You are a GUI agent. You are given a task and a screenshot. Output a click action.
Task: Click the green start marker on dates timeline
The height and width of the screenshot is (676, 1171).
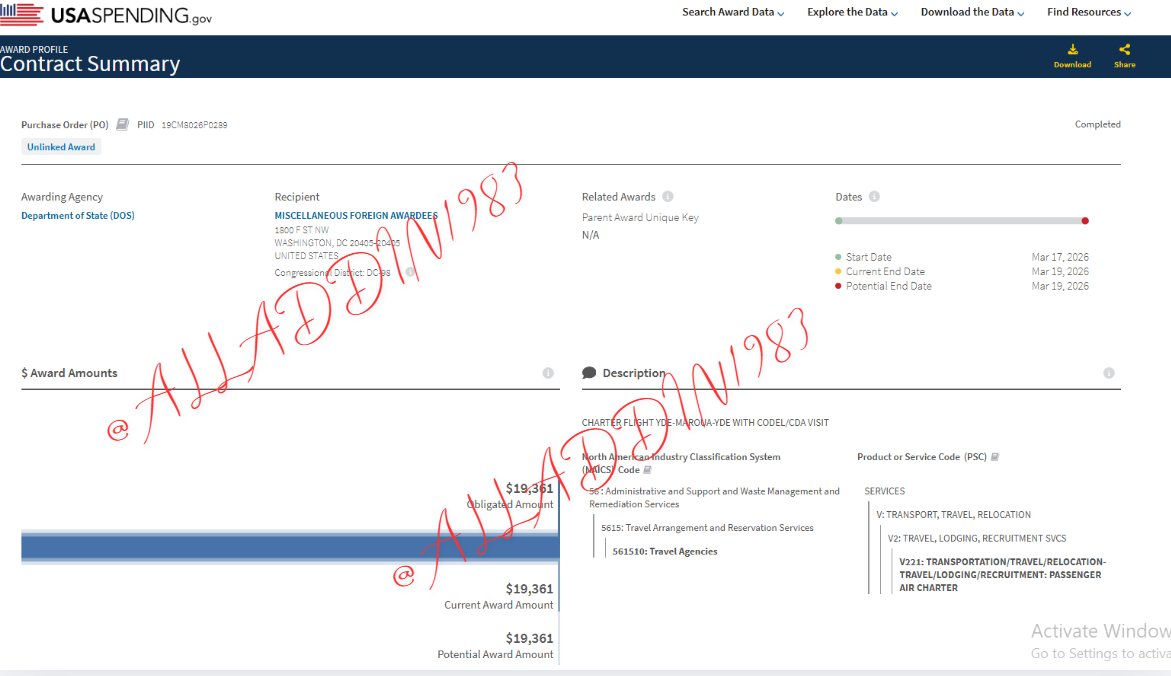click(839, 221)
